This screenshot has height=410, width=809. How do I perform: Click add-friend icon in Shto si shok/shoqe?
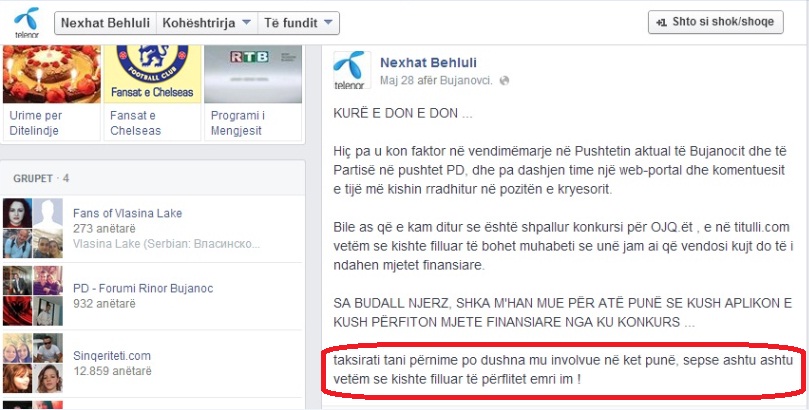click(x=661, y=23)
